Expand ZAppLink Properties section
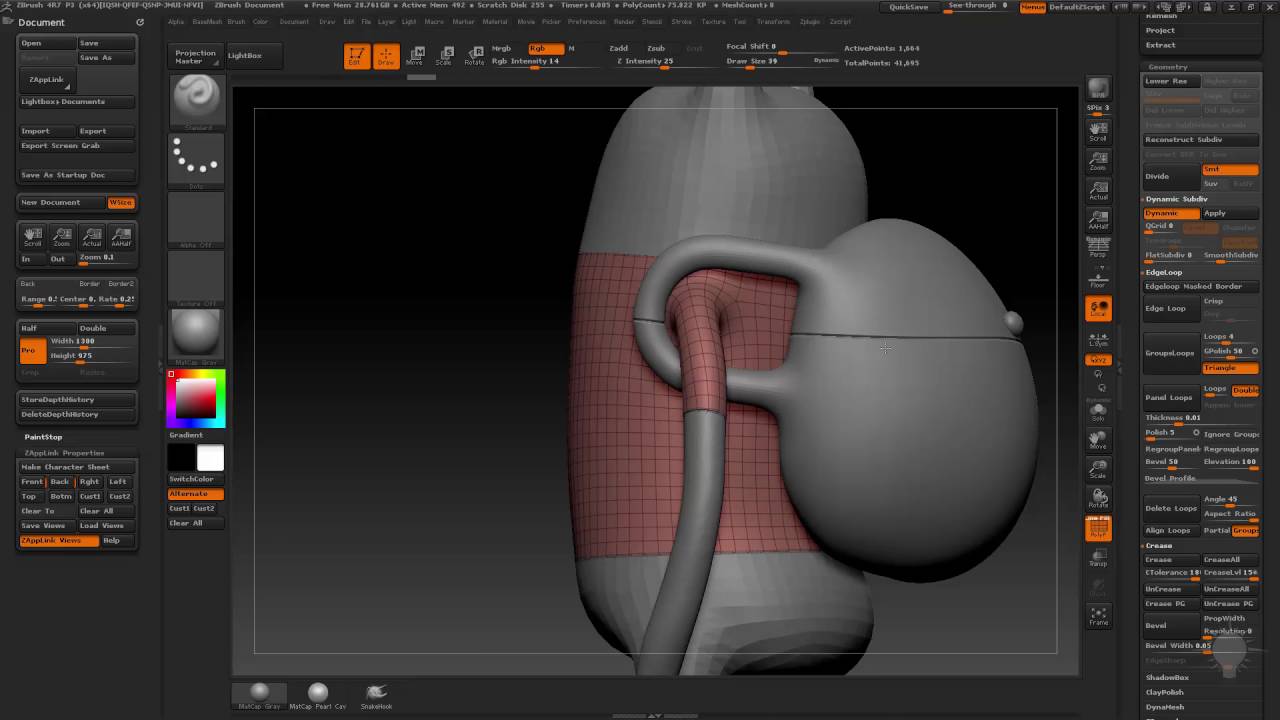 click(x=64, y=453)
